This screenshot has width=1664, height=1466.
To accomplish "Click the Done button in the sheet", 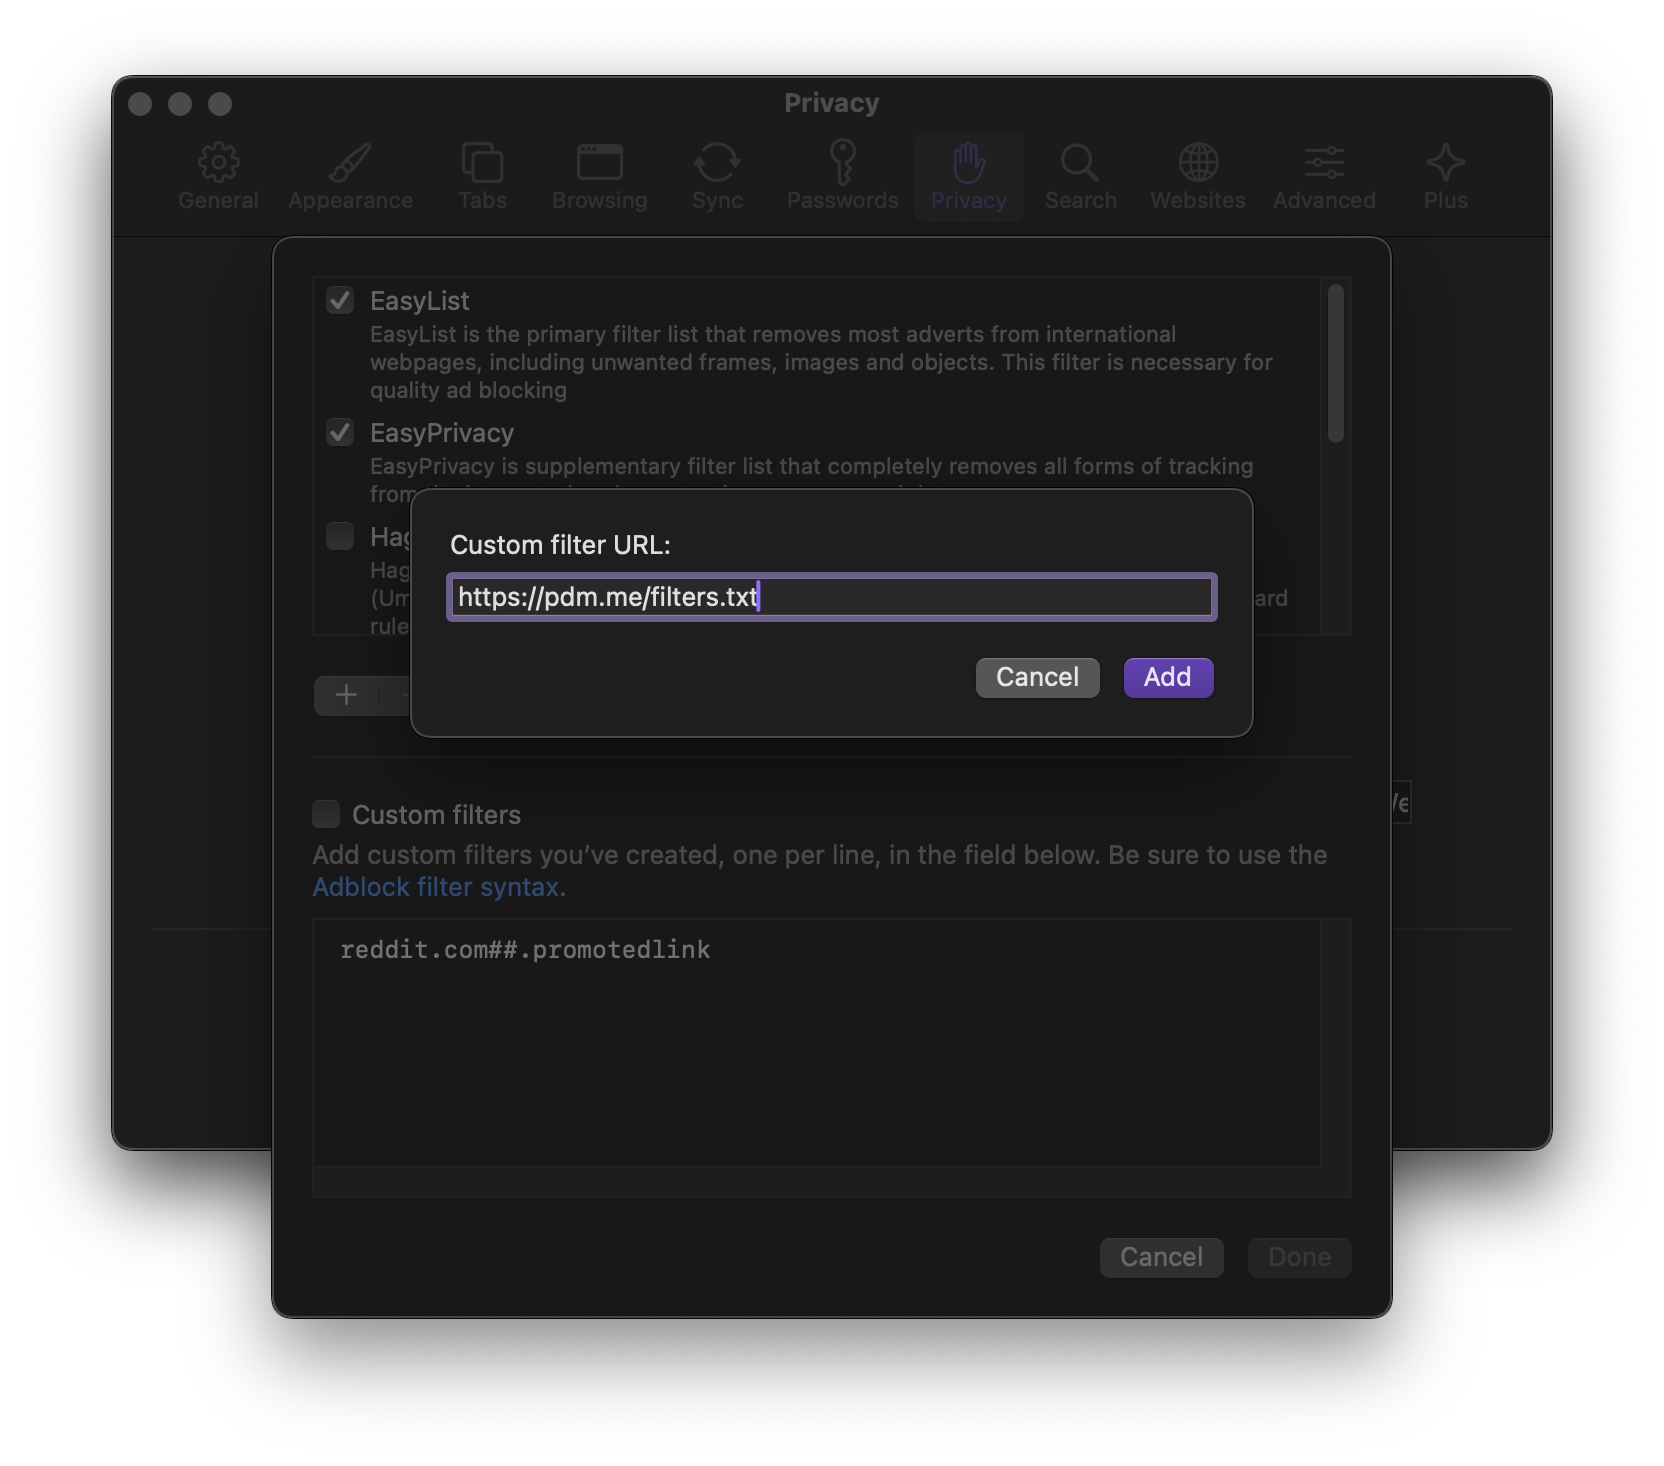I will pos(1299,1257).
